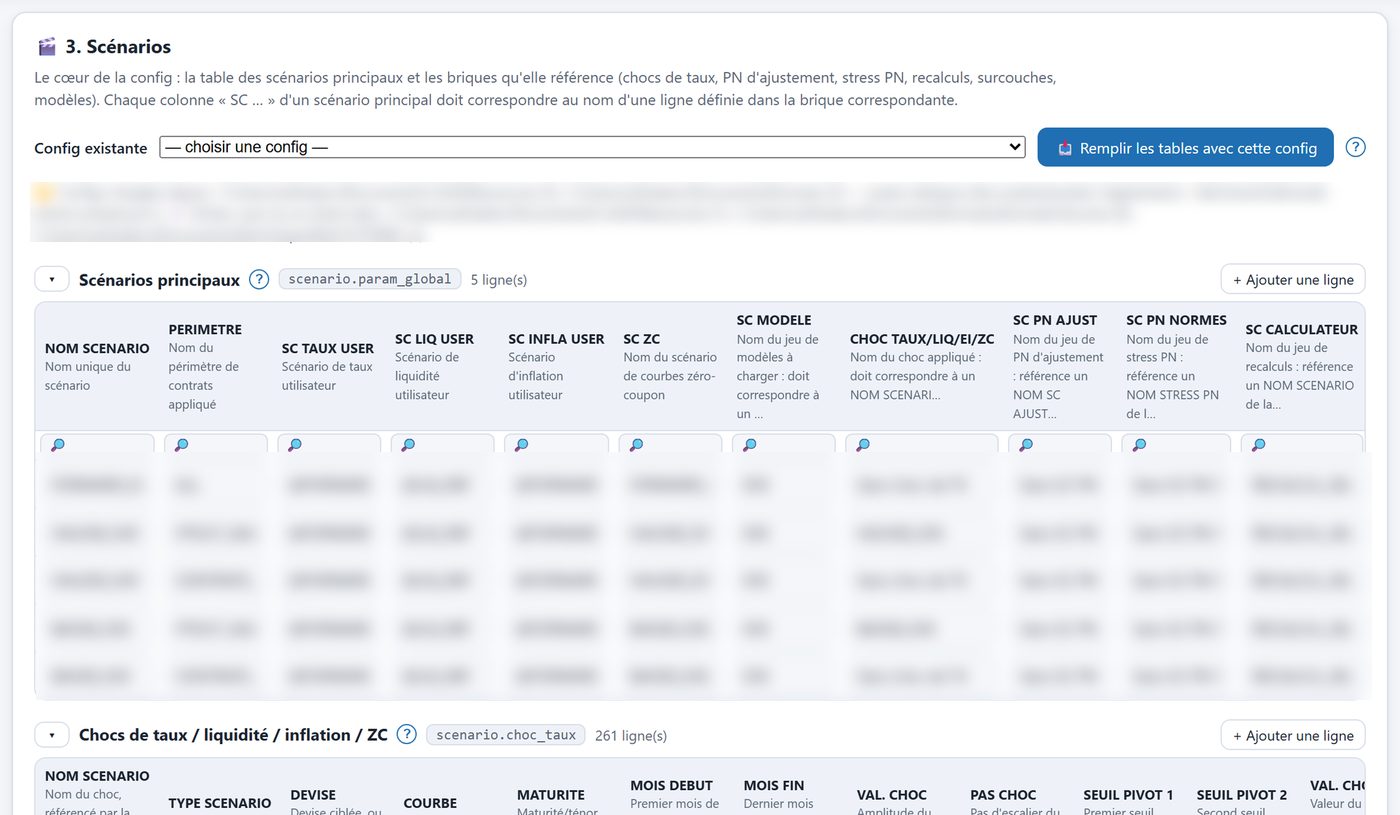Click help icon next to Remplir button
The width and height of the screenshot is (1400, 815).
(x=1355, y=147)
